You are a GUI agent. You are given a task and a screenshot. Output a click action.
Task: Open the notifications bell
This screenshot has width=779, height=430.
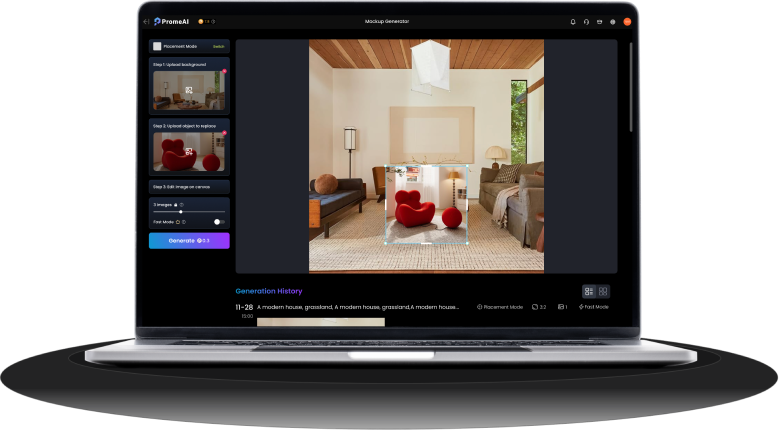point(573,21)
